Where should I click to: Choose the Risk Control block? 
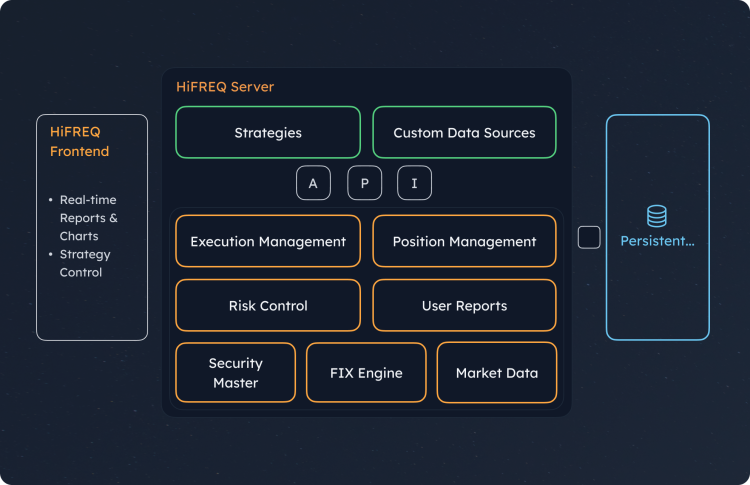pos(268,305)
